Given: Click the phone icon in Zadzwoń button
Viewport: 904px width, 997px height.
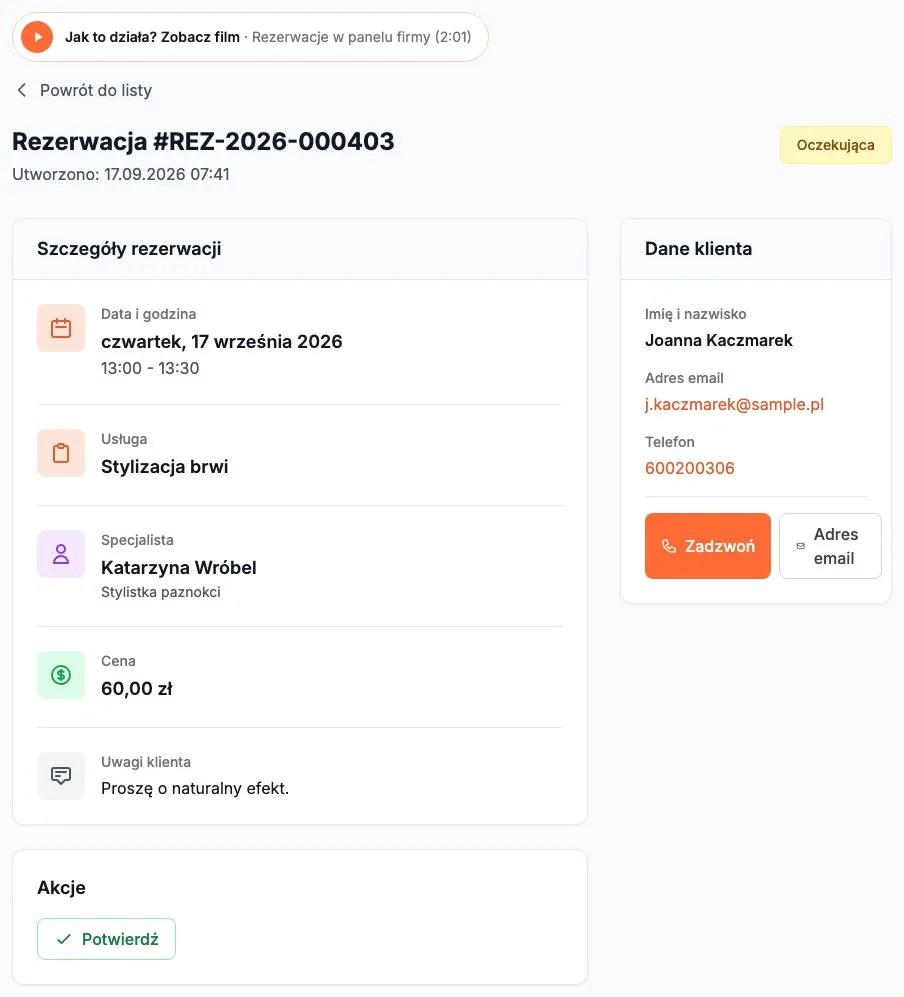Looking at the screenshot, I should coord(669,546).
